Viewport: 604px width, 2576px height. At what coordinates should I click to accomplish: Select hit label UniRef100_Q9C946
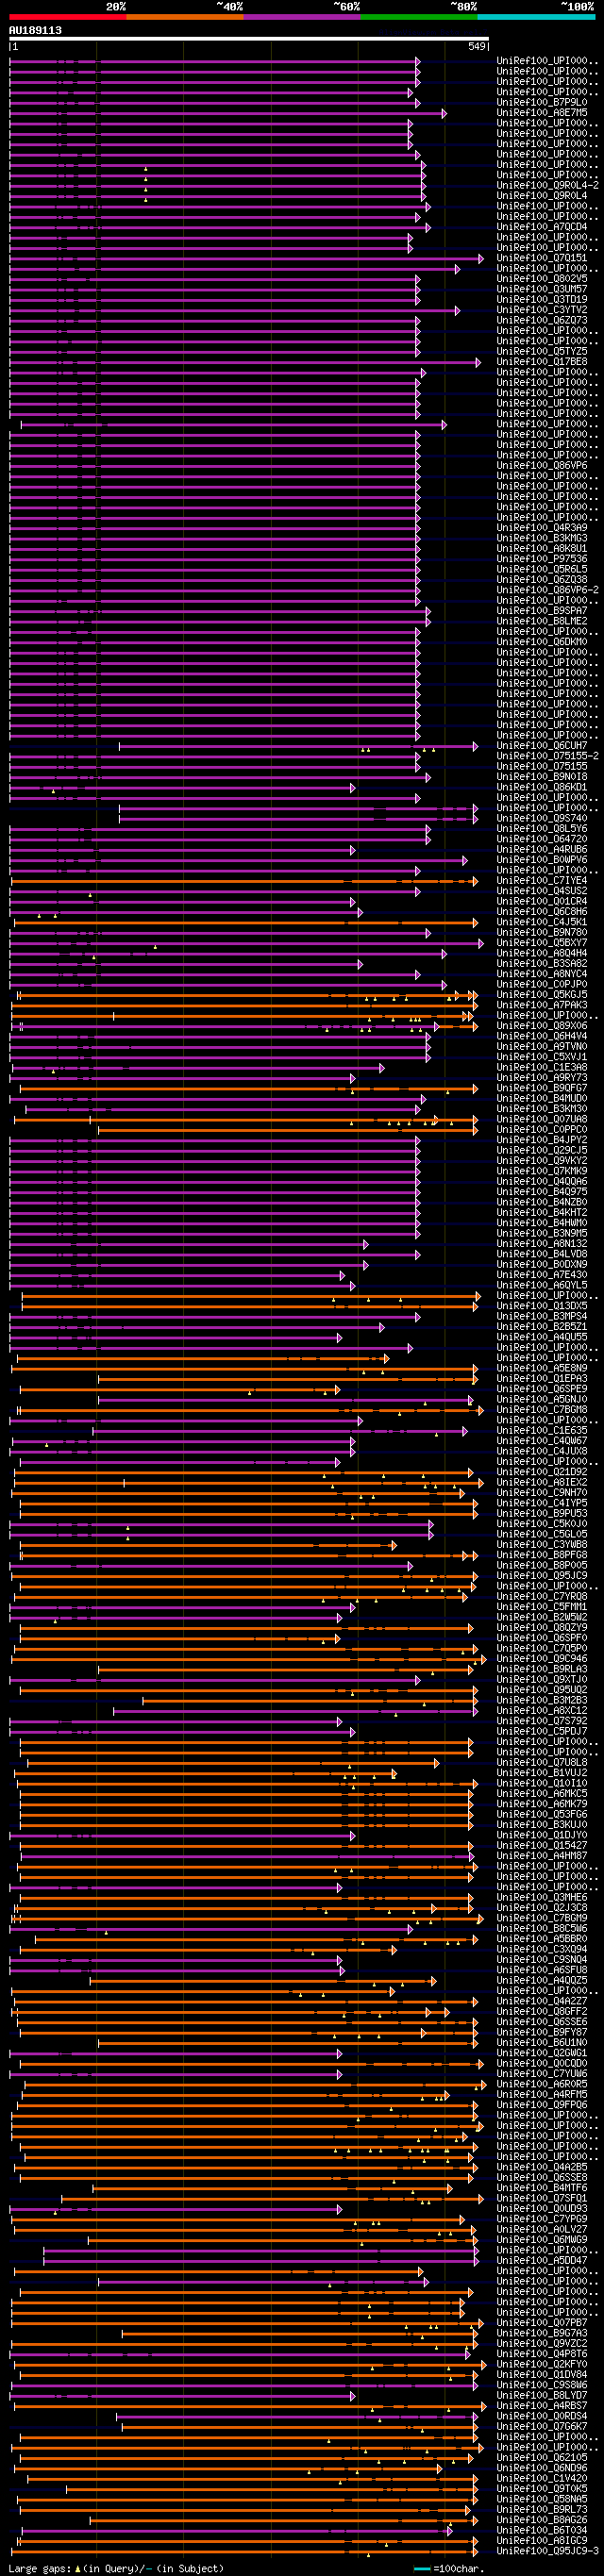tap(542, 1659)
